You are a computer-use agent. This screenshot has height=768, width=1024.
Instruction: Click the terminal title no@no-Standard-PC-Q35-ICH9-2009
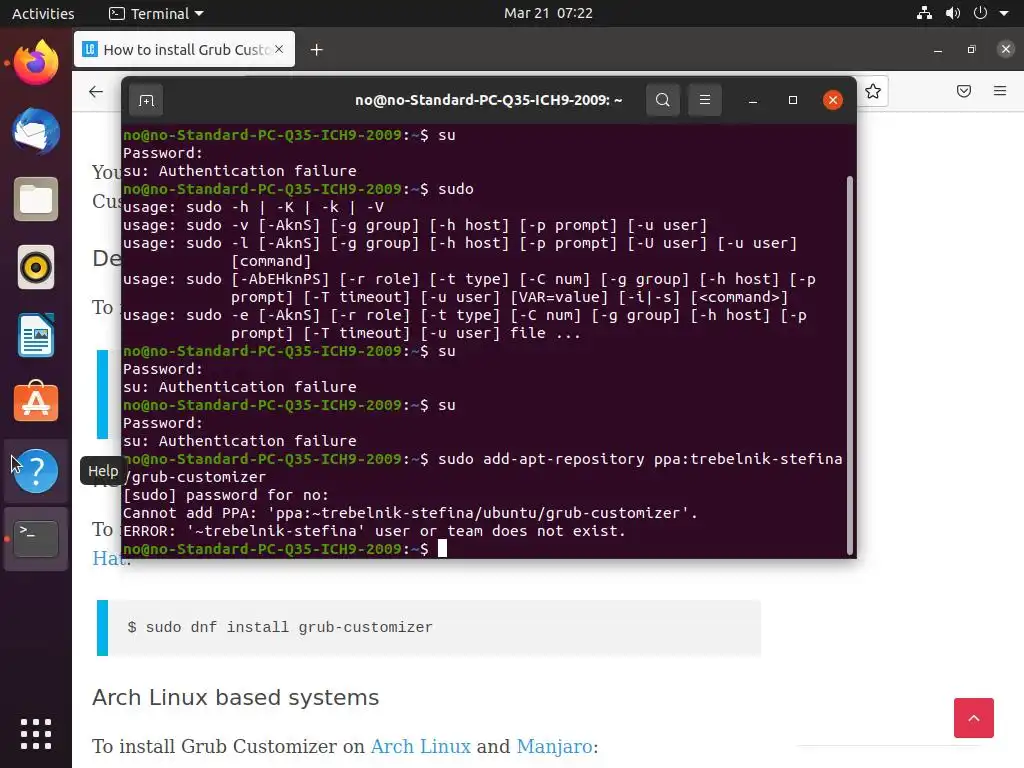pos(488,100)
